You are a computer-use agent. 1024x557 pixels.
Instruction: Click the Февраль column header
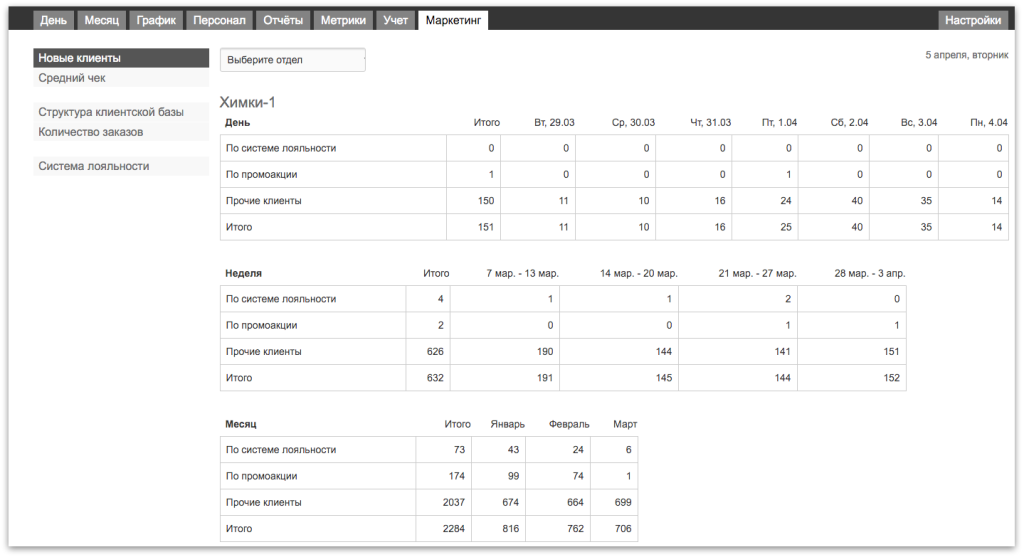click(x=569, y=424)
